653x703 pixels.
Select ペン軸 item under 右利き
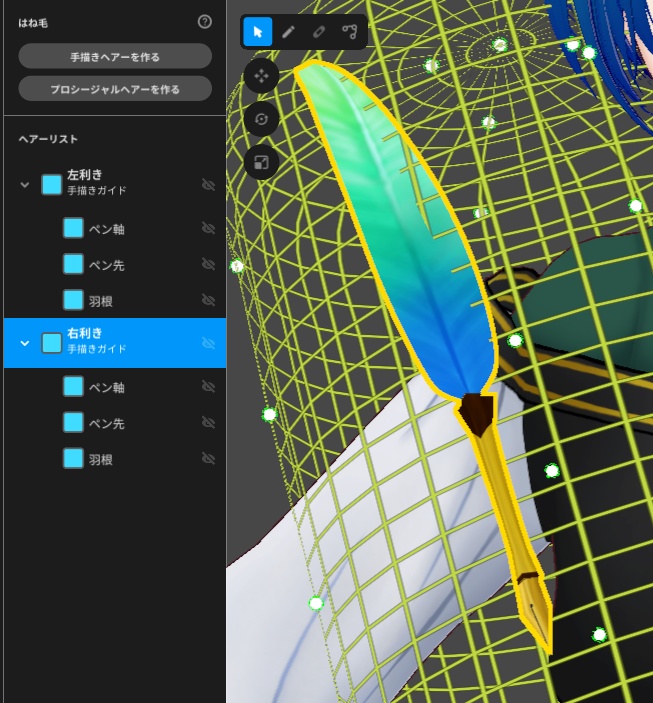(115, 386)
